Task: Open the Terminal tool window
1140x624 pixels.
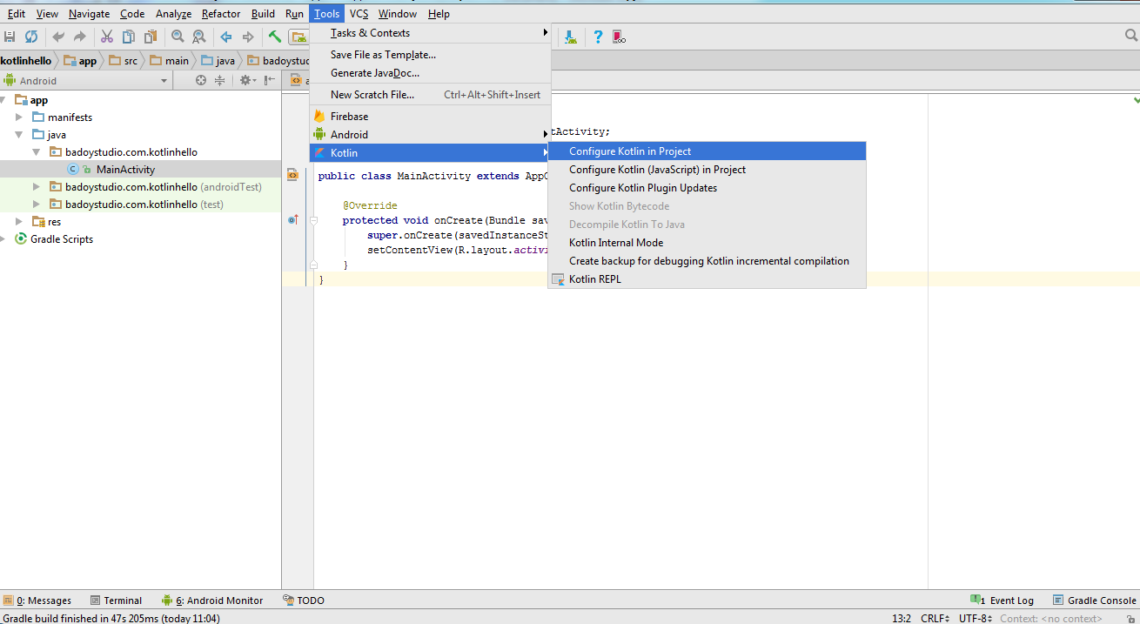Action: (x=116, y=601)
